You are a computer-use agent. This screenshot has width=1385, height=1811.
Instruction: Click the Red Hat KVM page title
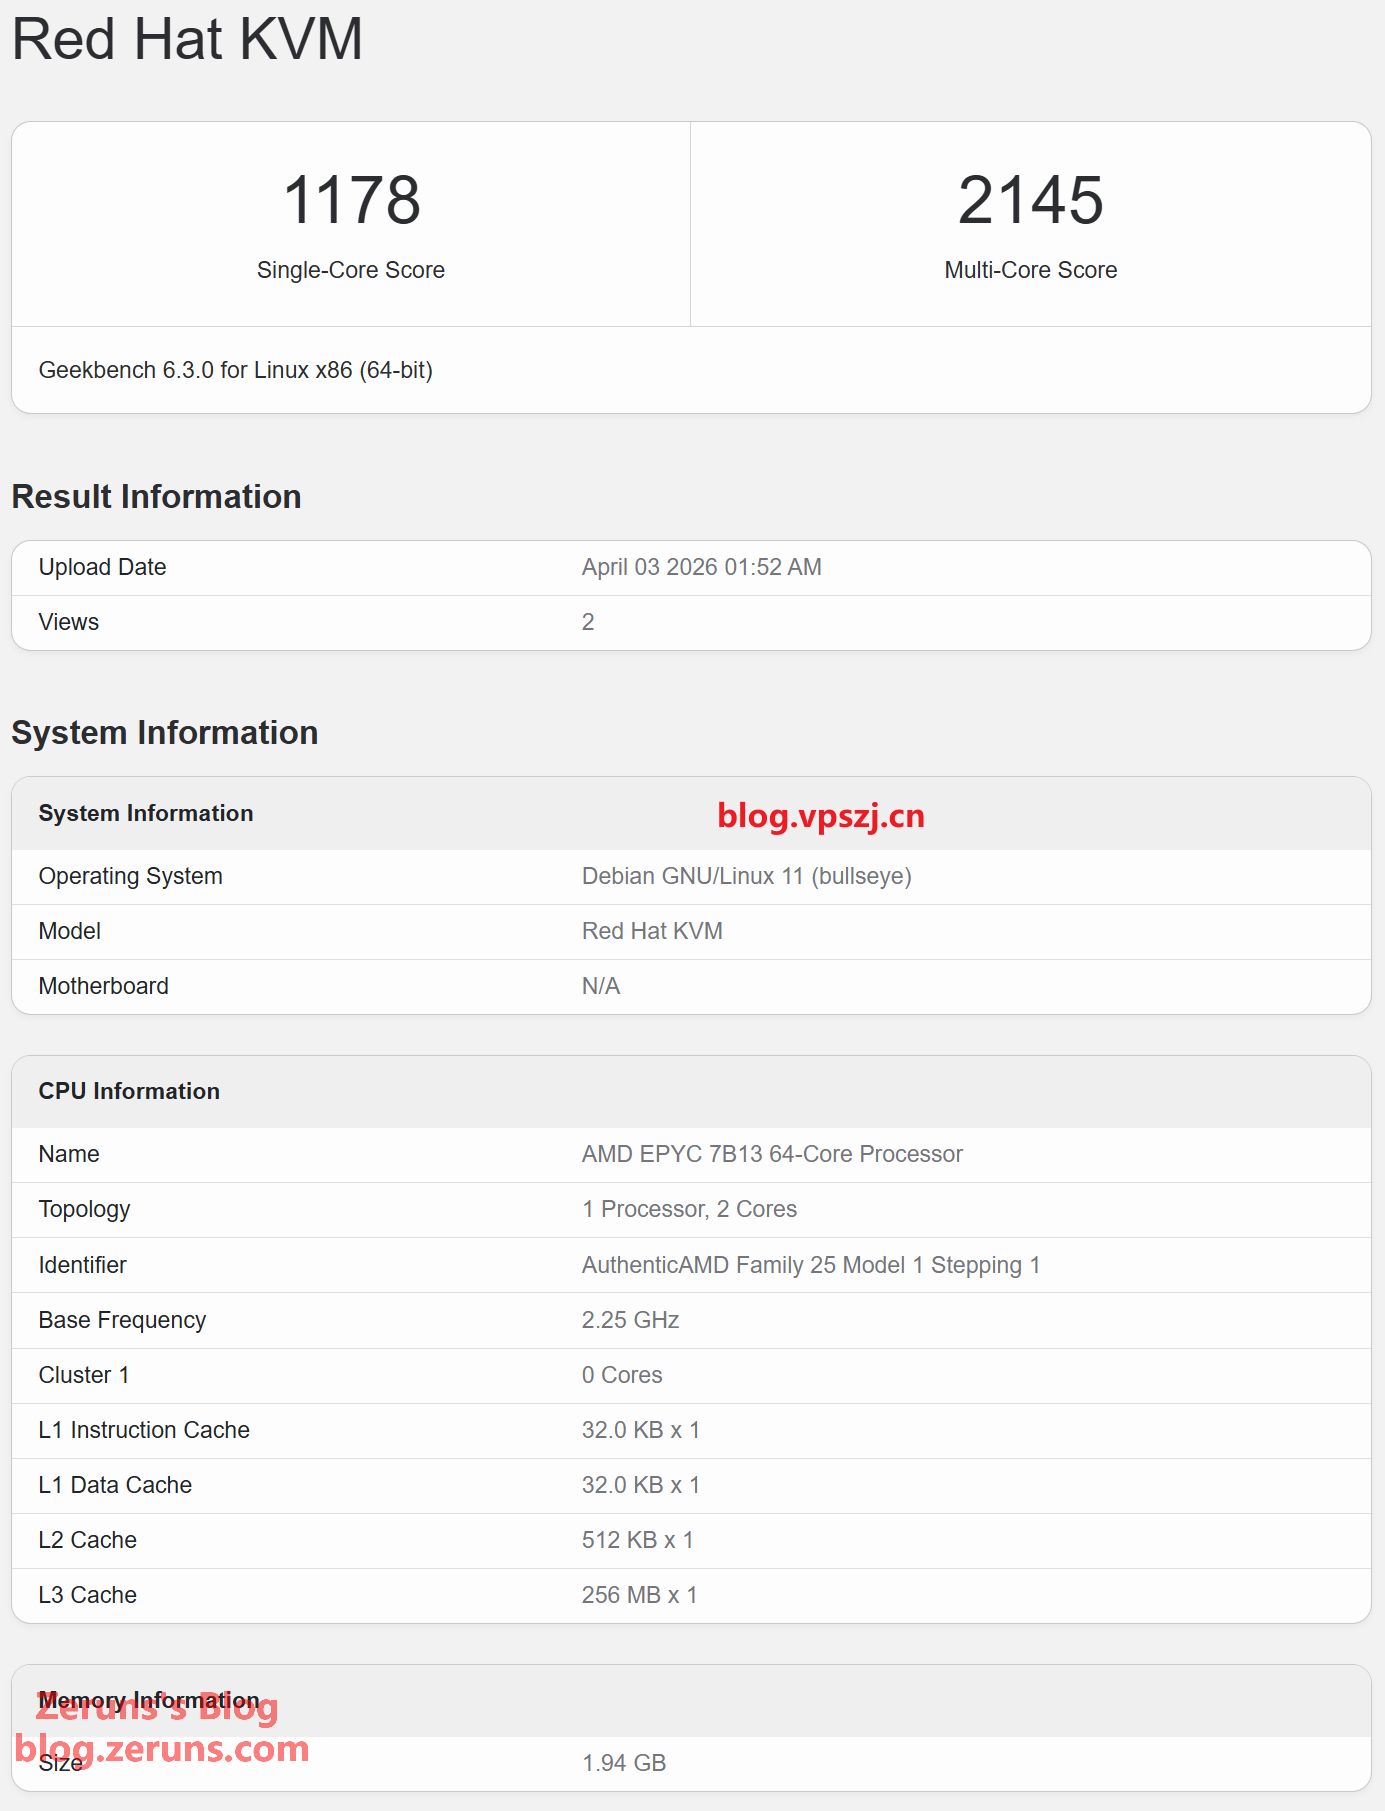point(187,40)
